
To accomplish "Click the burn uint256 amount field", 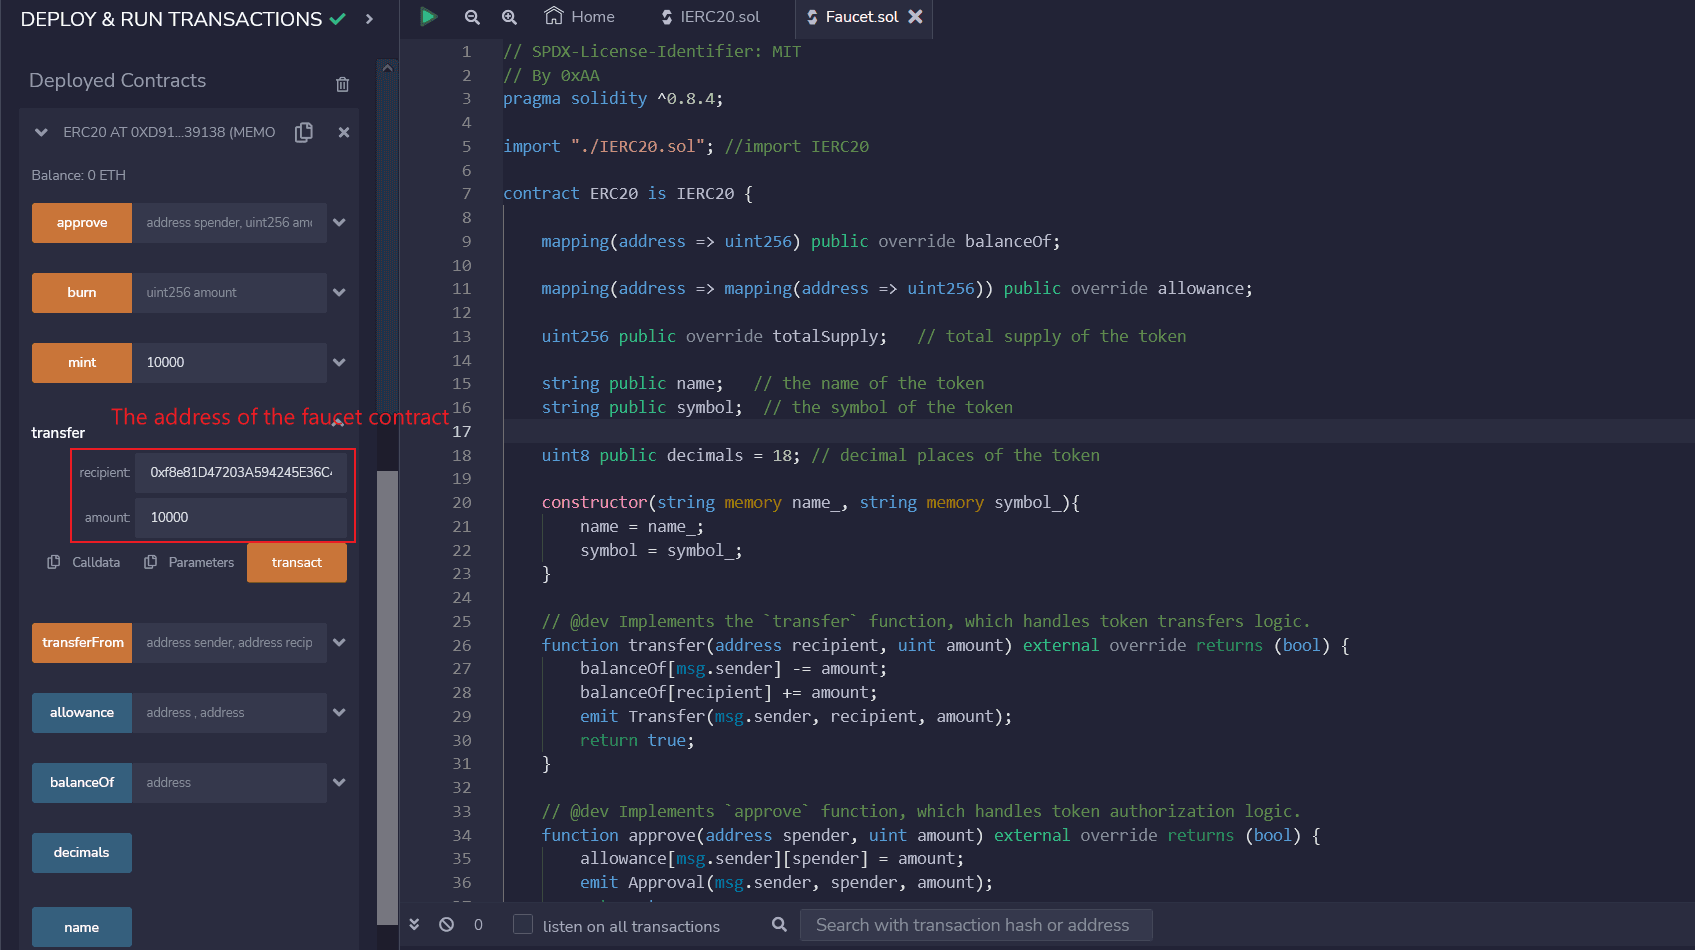I will pos(229,293).
